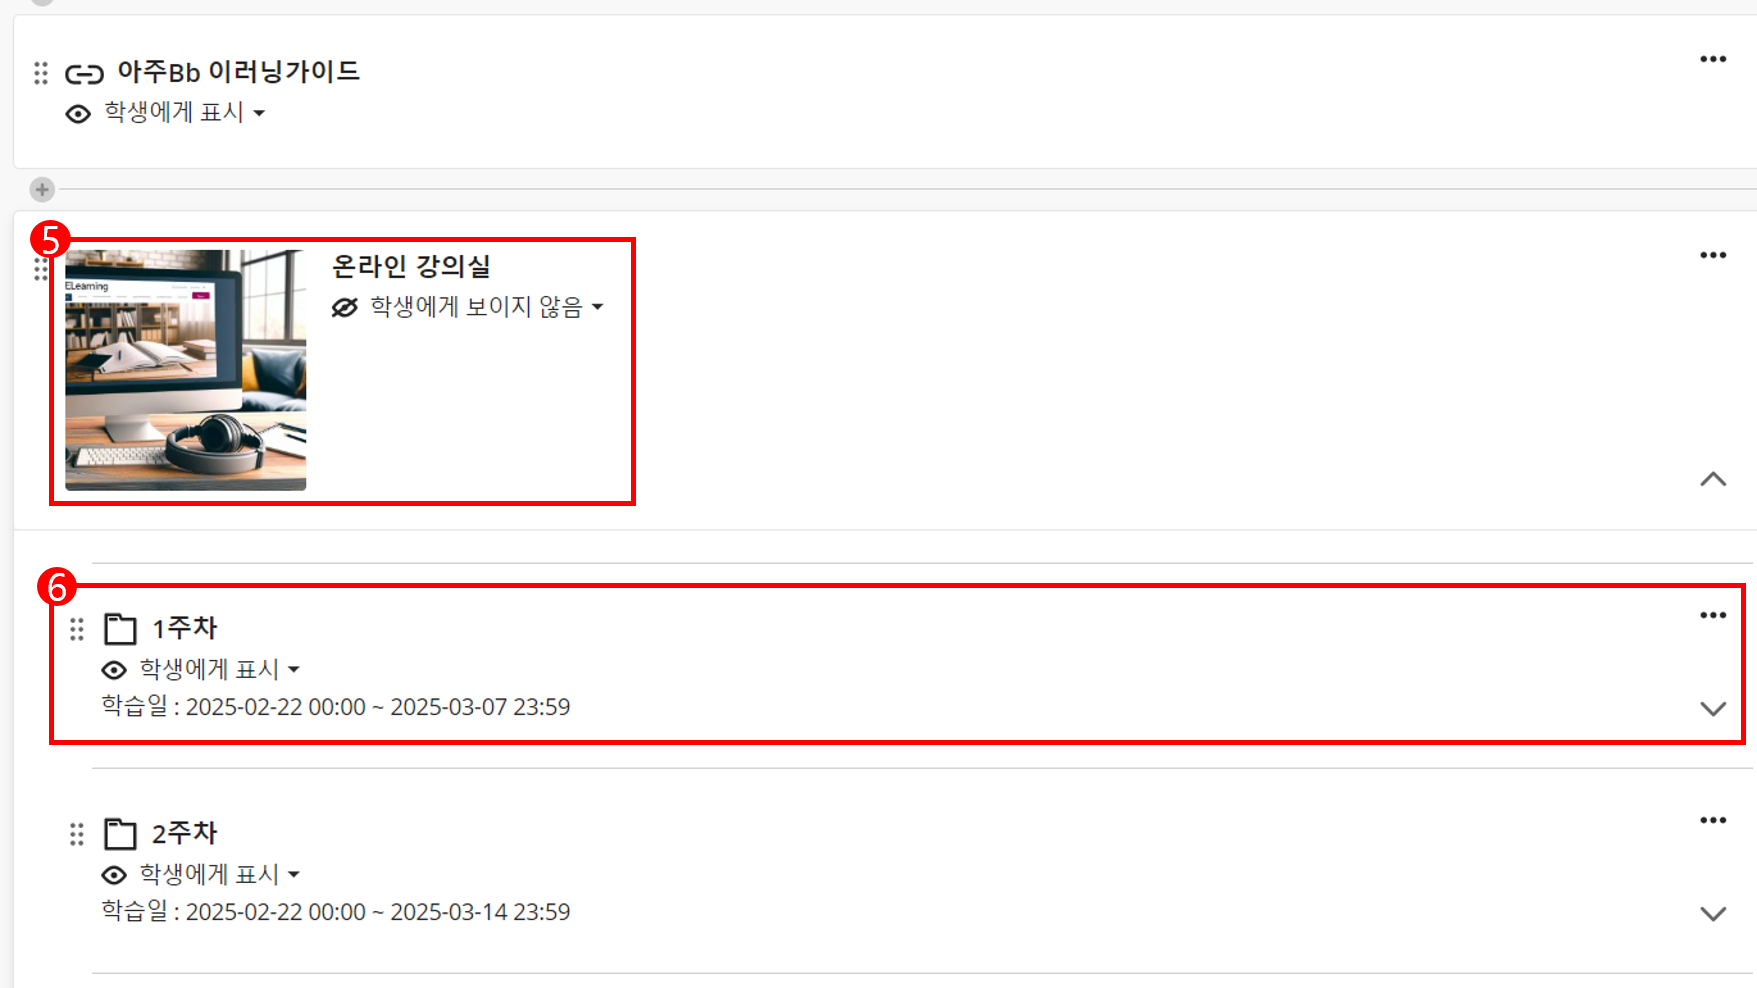Viewport: 1757px width, 988px height.
Task: Open more options for 아주Bb 이러닝가이드
Action: (x=1713, y=59)
